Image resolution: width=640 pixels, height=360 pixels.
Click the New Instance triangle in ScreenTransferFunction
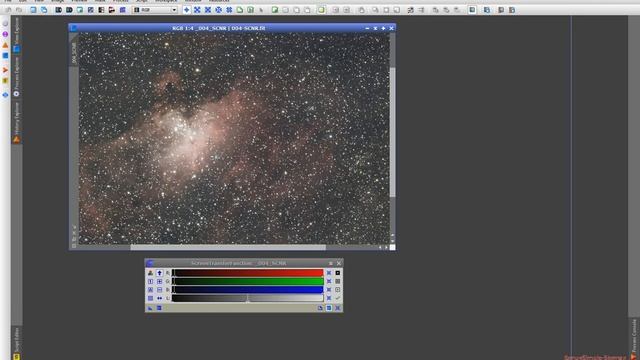[150, 308]
